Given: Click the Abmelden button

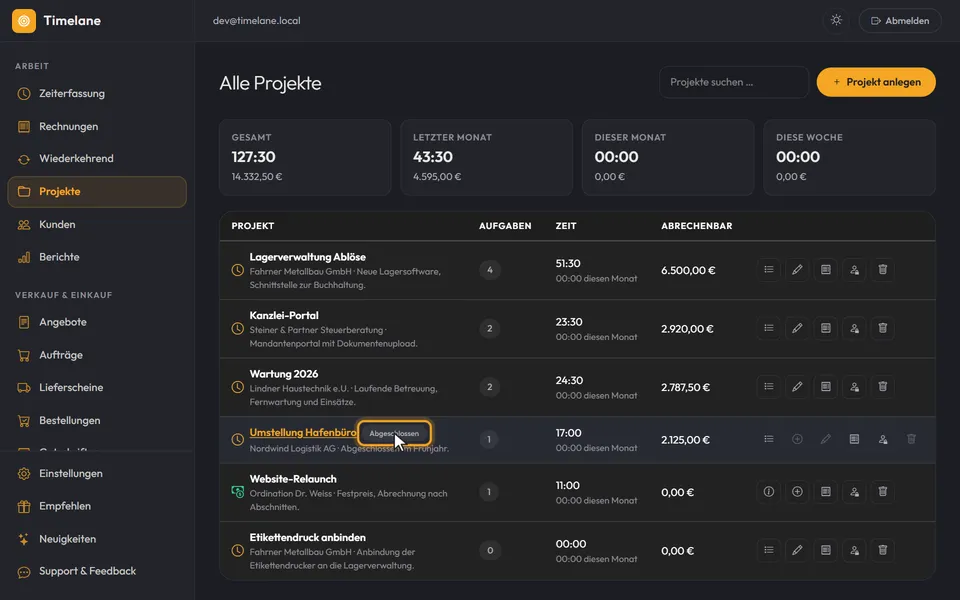Looking at the screenshot, I should click(x=900, y=21).
